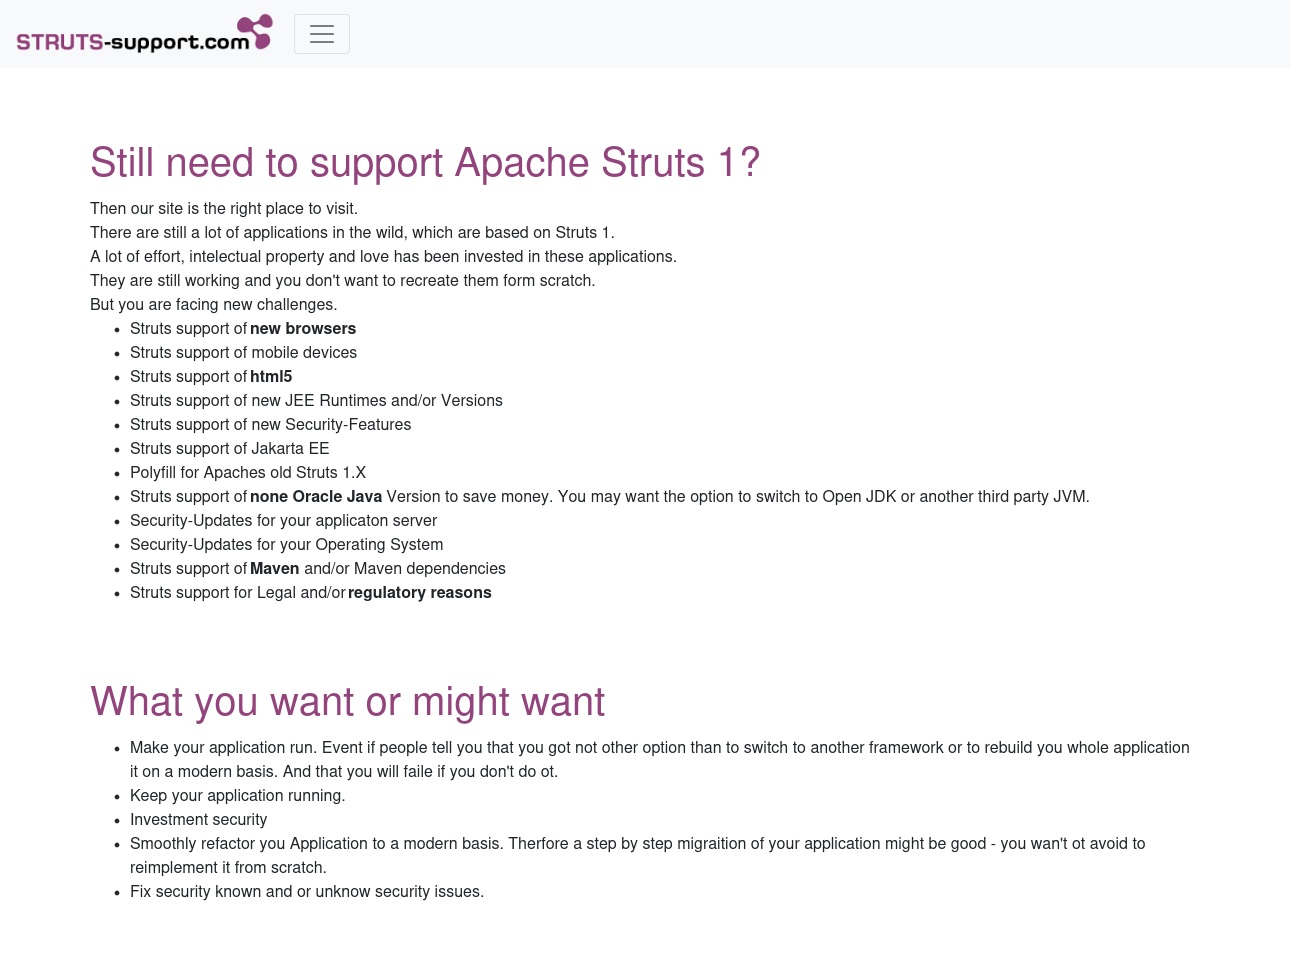Click the 'Make your application run' bullet
The height and width of the screenshot is (960, 1290).
point(660,759)
